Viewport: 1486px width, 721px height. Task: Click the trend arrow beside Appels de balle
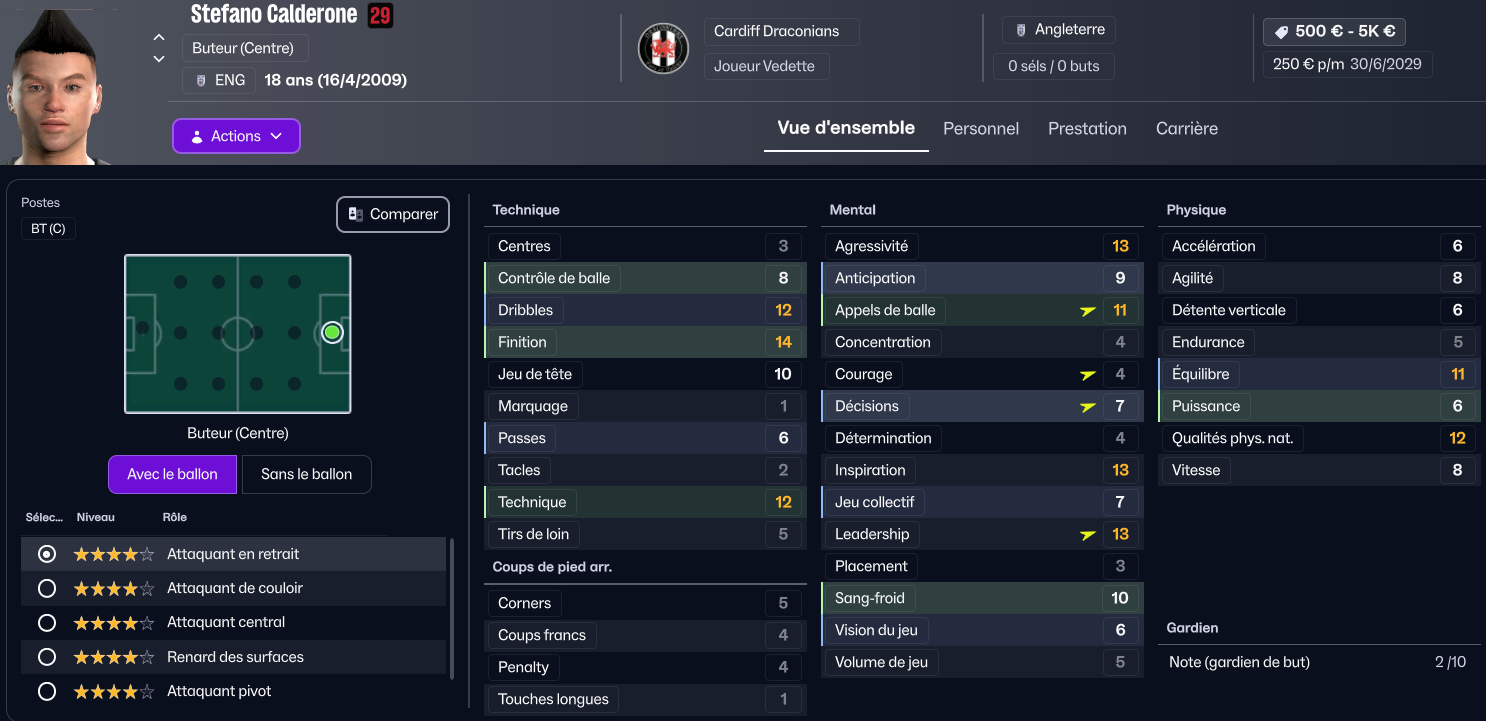click(1088, 311)
